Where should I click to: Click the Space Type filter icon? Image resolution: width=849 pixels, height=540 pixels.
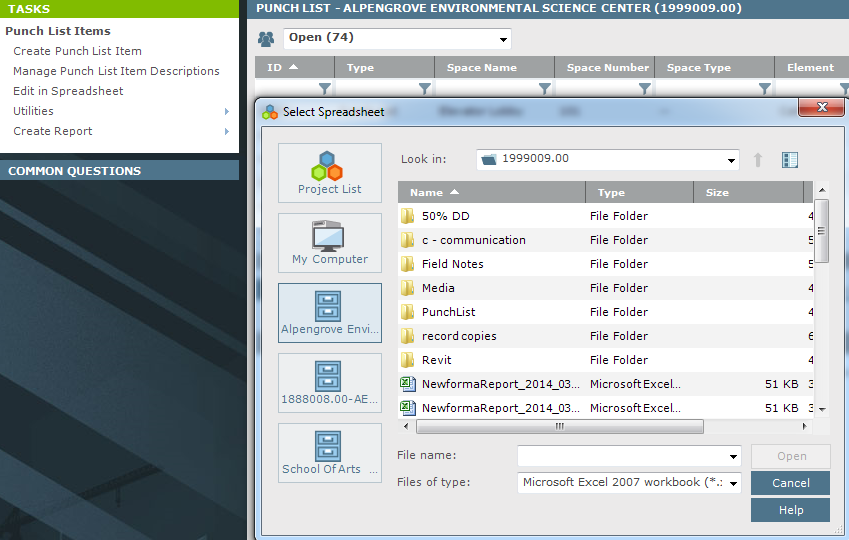pyautogui.click(x=765, y=88)
